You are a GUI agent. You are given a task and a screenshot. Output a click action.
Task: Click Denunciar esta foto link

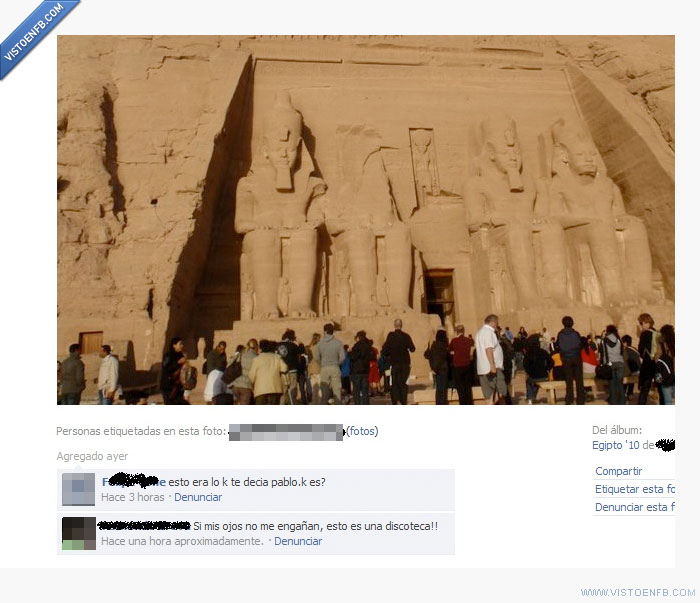coord(634,507)
